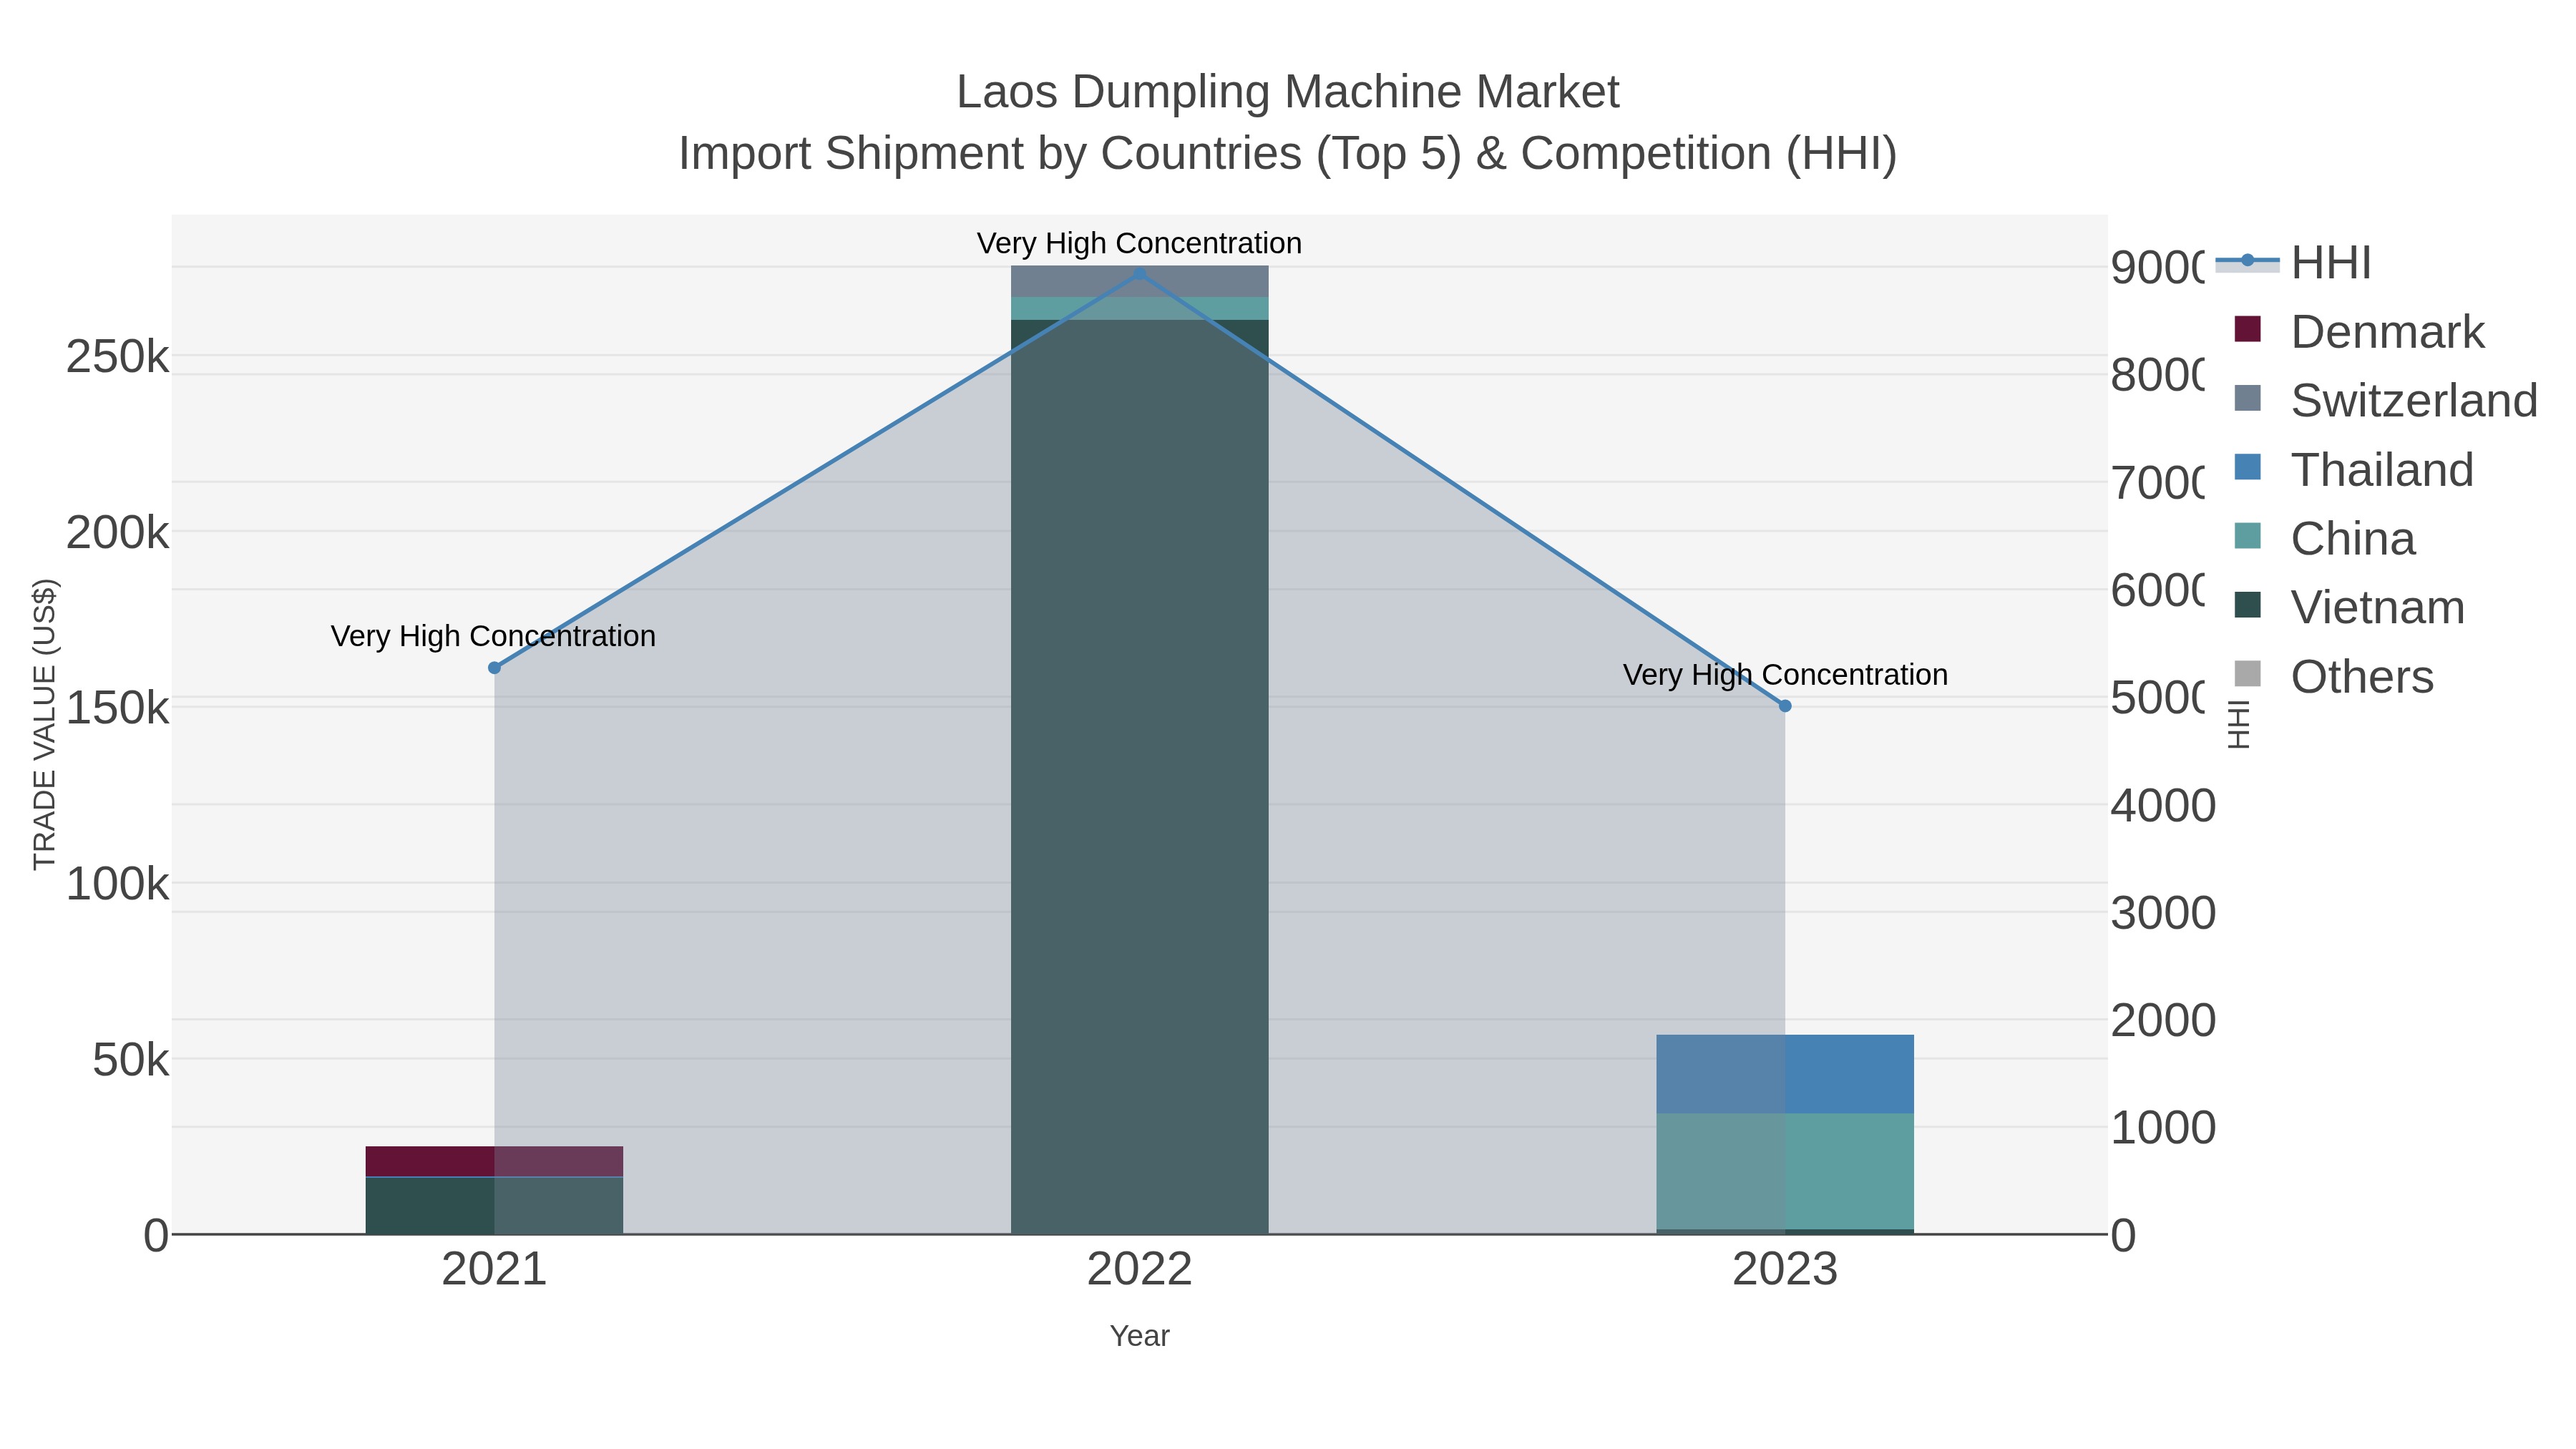Click 'Very High Concentration' annotation above 2021
The width and height of the screenshot is (2576, 1449).
tap(493, 636)
